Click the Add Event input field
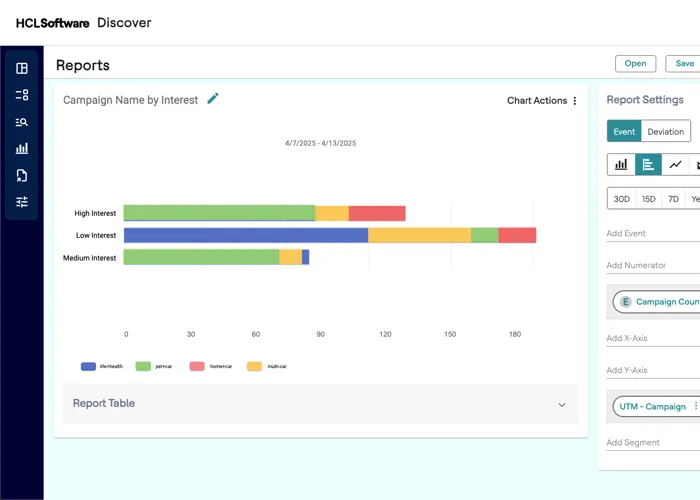This screenshot has width=700, height=500. (x=650, y=234)
